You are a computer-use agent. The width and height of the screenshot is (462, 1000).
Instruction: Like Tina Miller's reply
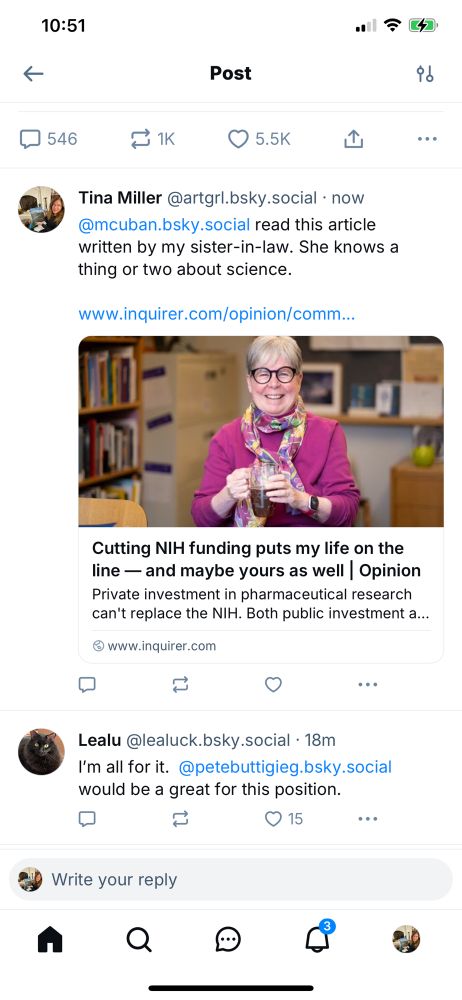coord(273,684)
